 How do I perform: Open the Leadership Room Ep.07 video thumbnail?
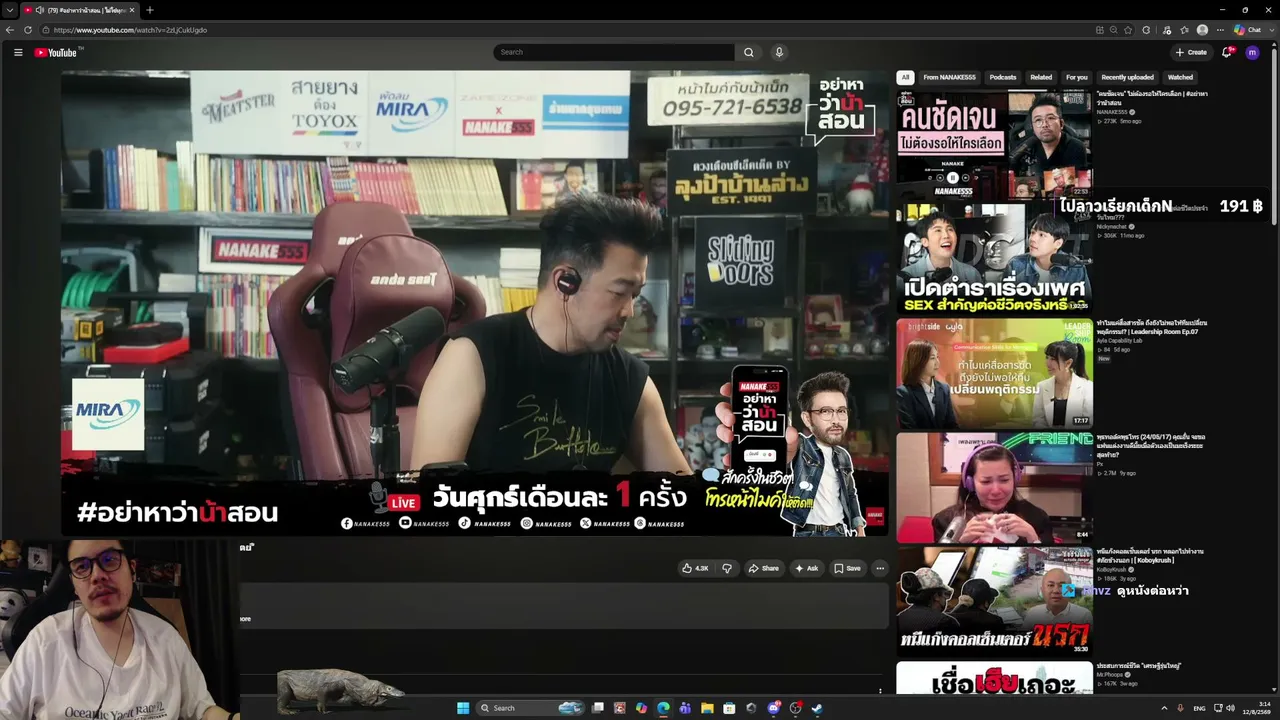[x=994, y=372]
